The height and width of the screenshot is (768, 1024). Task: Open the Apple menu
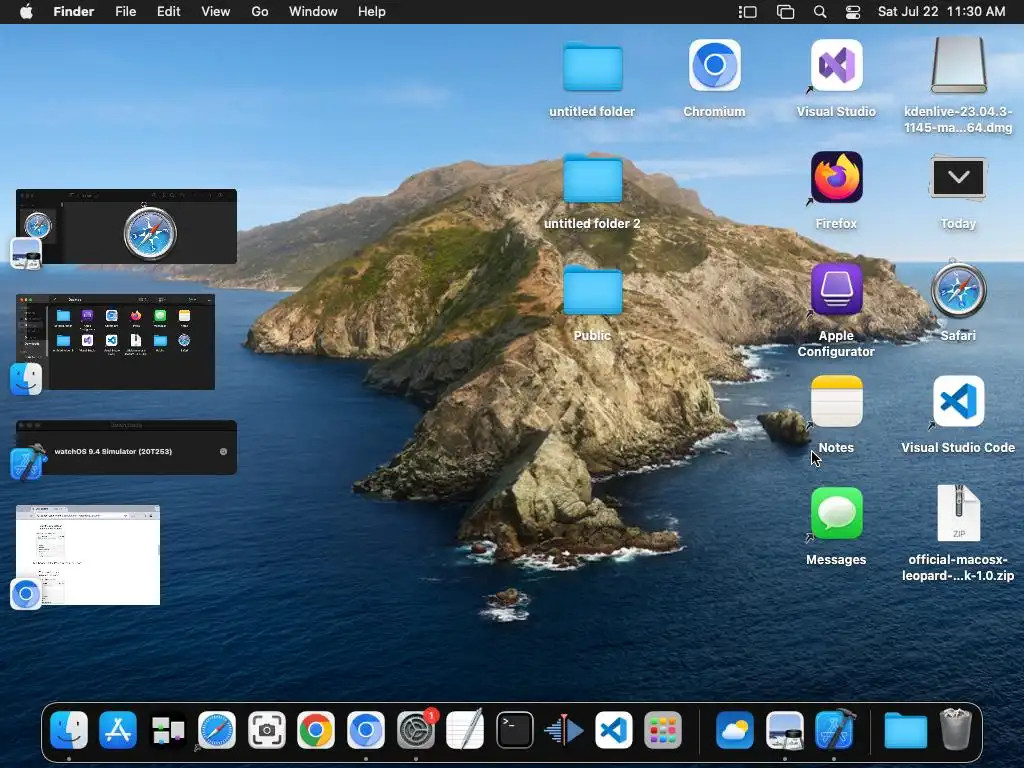pyautogui.click(x=26, y=12)
